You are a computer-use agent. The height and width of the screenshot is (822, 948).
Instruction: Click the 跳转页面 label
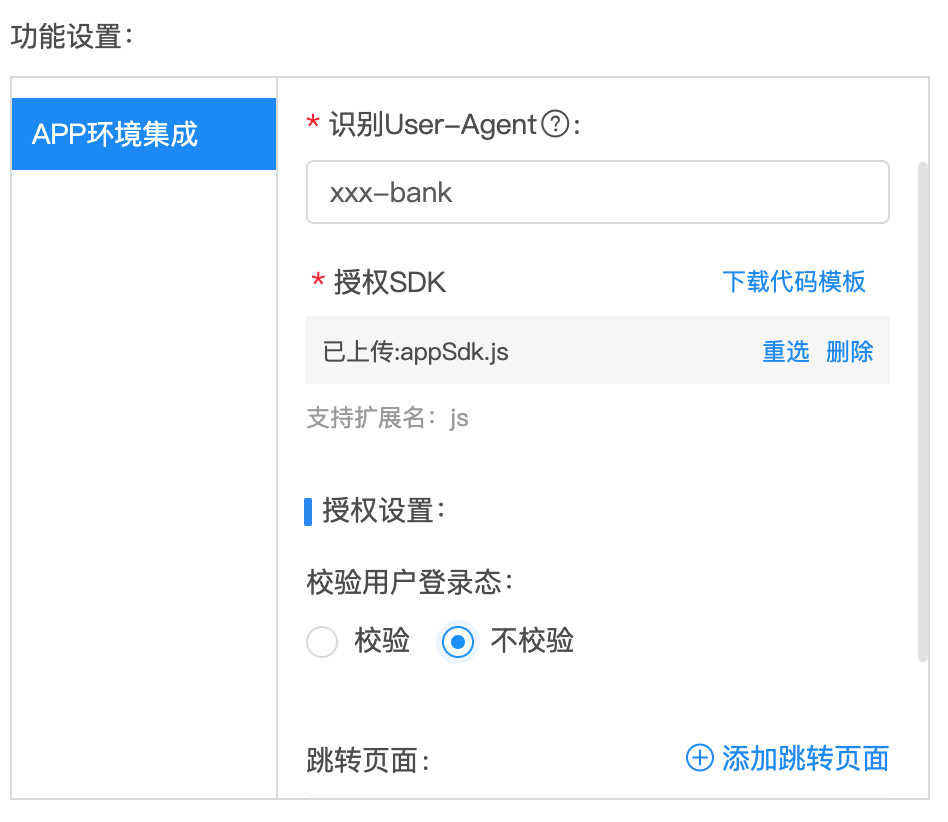point(368,760)
